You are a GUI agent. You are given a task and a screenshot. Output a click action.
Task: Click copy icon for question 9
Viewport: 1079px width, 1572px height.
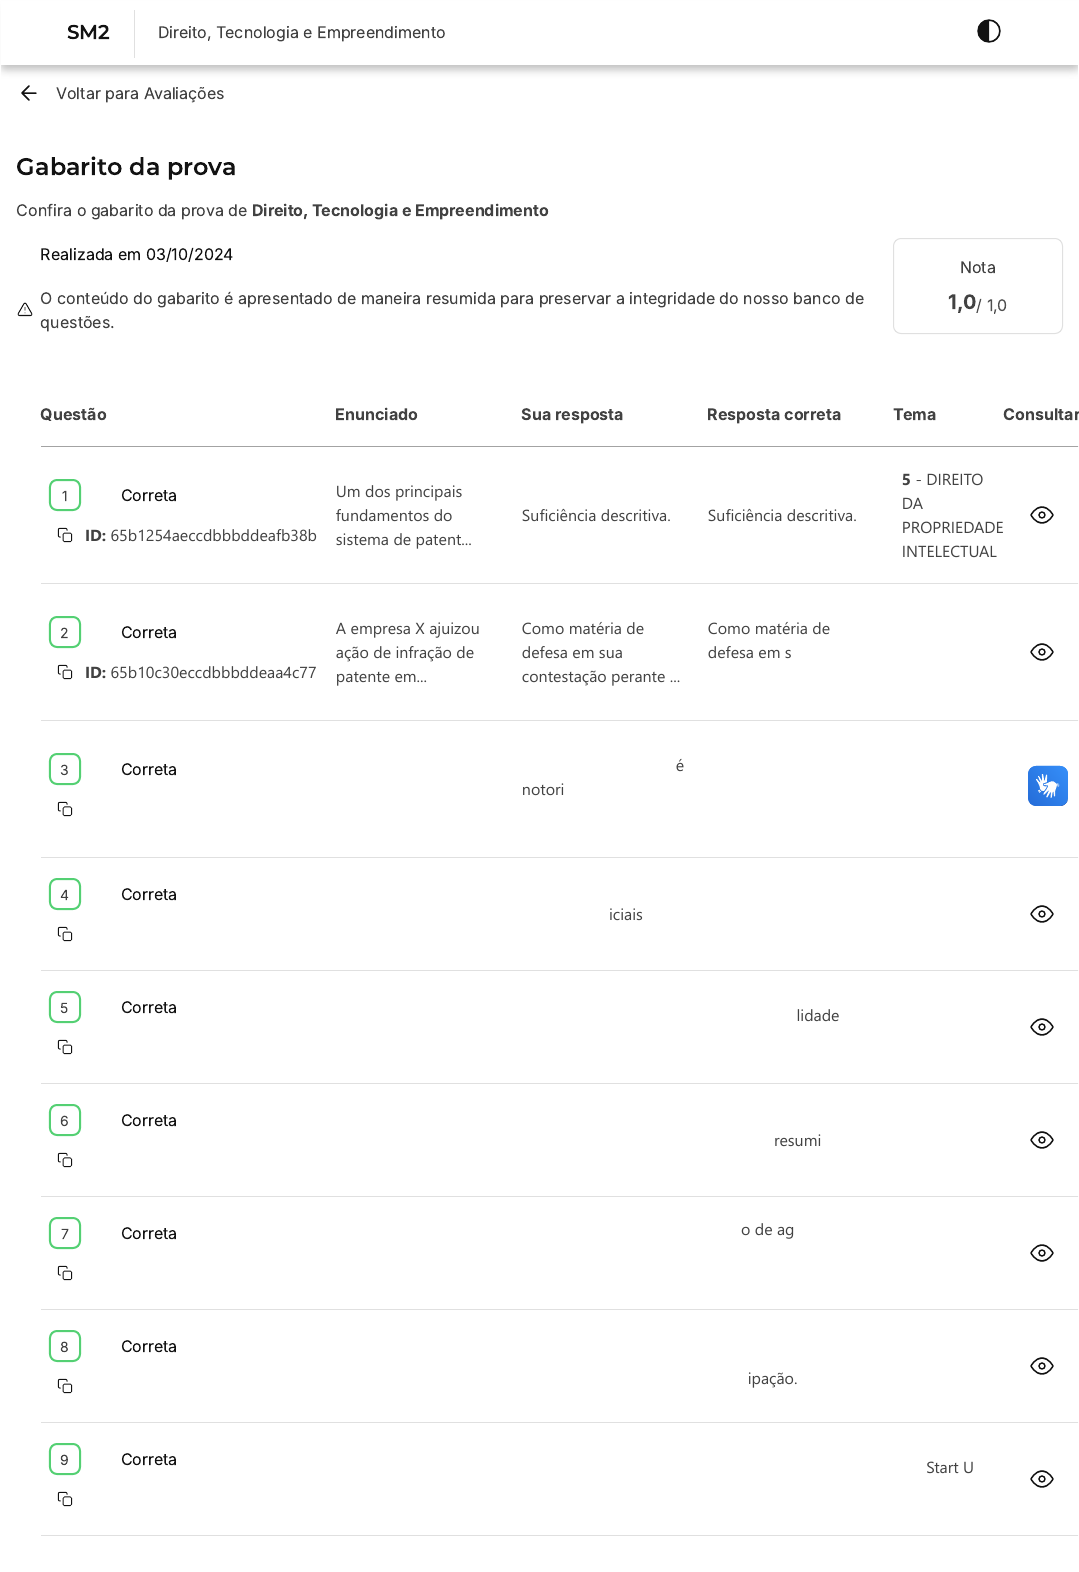pos(65,1499)
